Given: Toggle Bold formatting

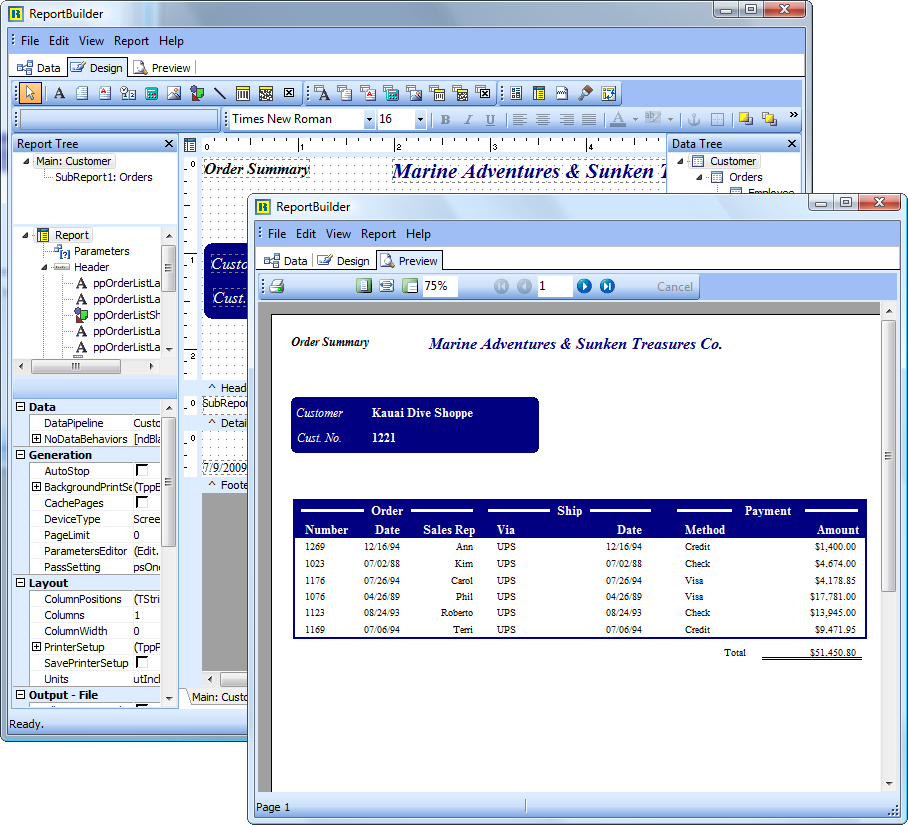Looking at the screenshot, I should click(x=445, y=120).
